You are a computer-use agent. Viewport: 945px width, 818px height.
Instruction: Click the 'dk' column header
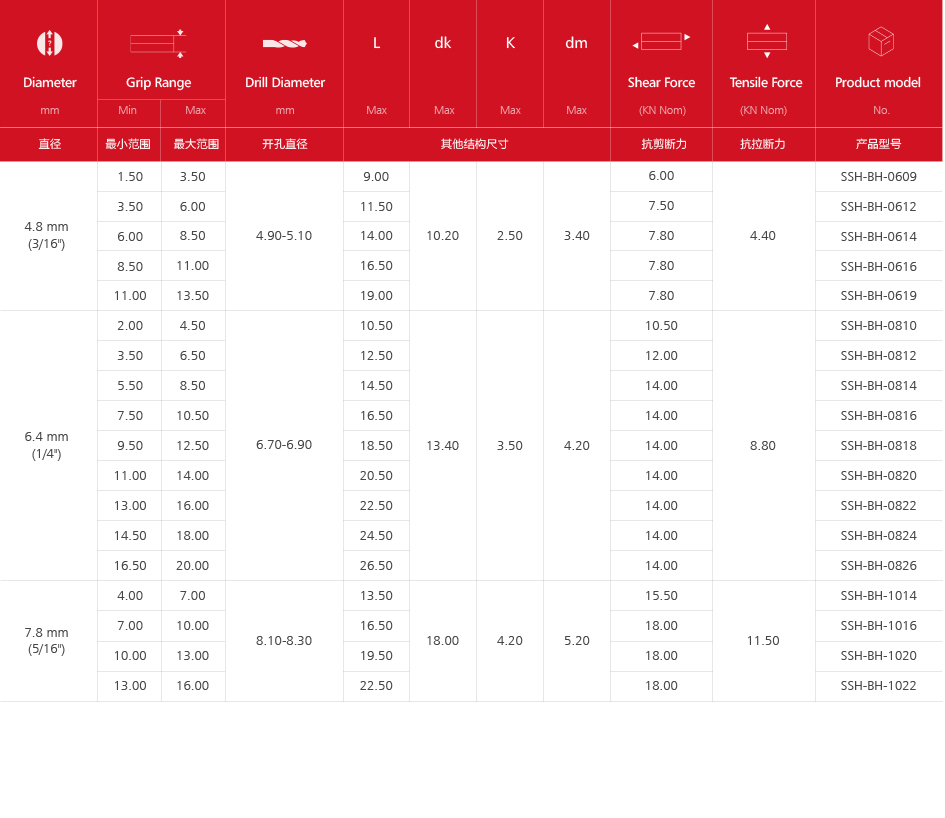coord(443,43)
